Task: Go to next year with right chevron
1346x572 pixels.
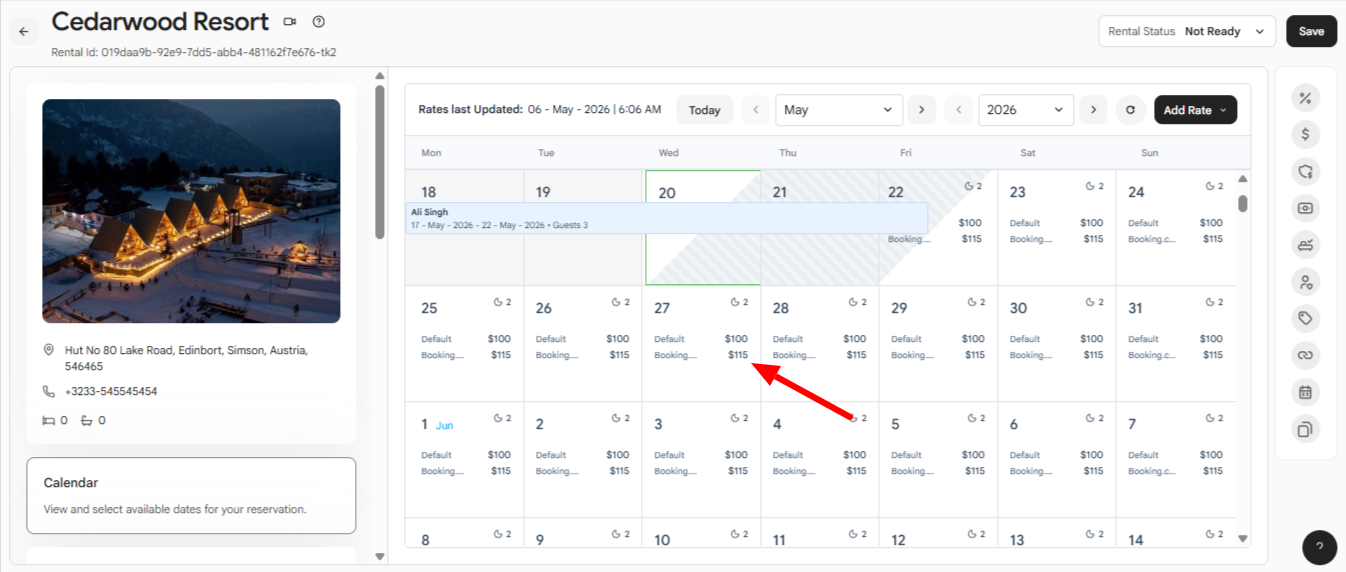Action: (1093, 110)
